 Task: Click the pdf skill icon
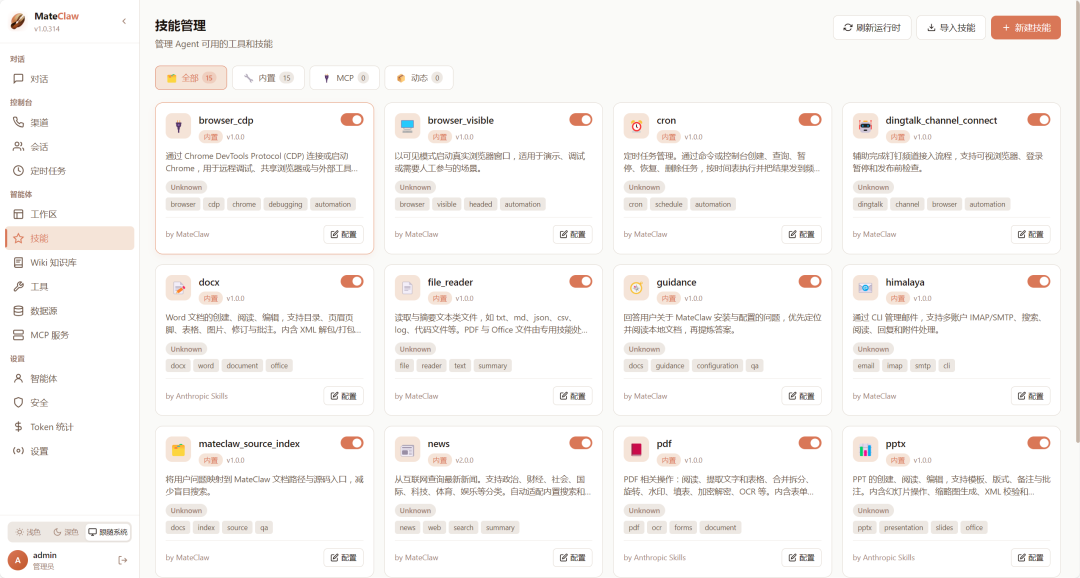tap(637, 449)
